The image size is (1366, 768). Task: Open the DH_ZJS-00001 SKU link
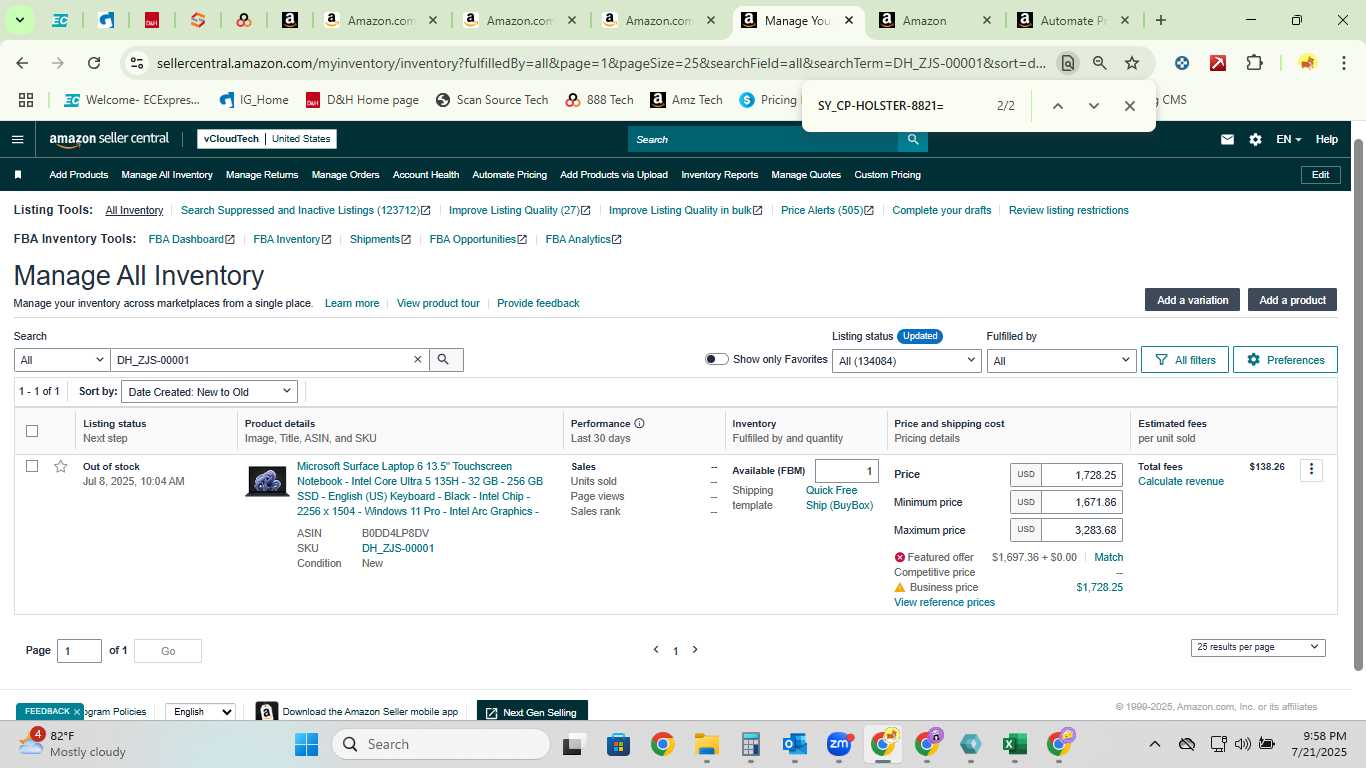coord(398,548)
